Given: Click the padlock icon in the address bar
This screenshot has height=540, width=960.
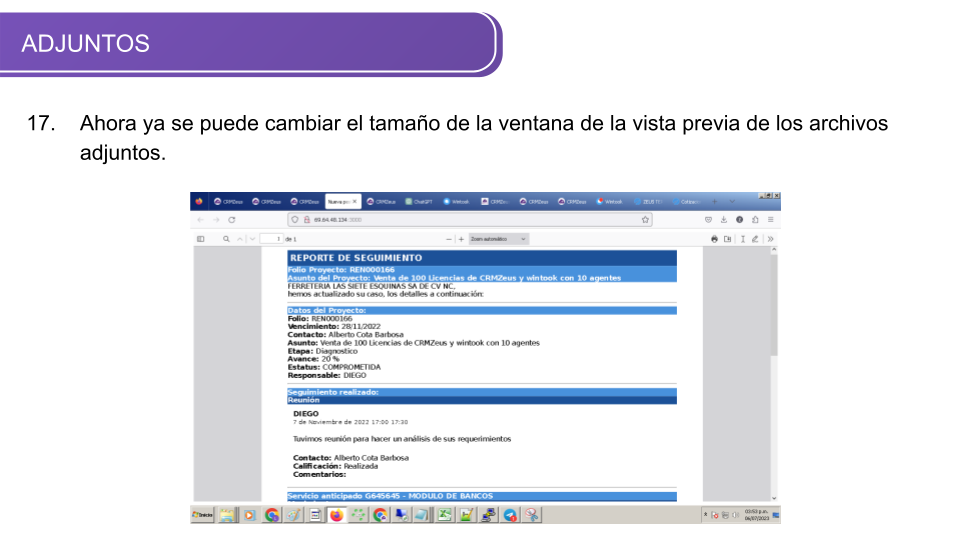Looking at the screenshot, I should click(307, 220).
